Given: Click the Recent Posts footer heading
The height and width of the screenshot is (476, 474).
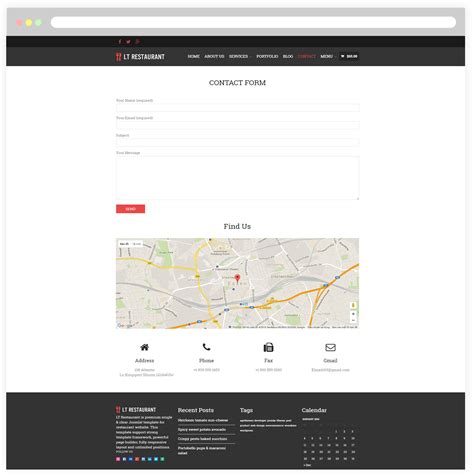Looking at the screenshot, I should [196, 410].
